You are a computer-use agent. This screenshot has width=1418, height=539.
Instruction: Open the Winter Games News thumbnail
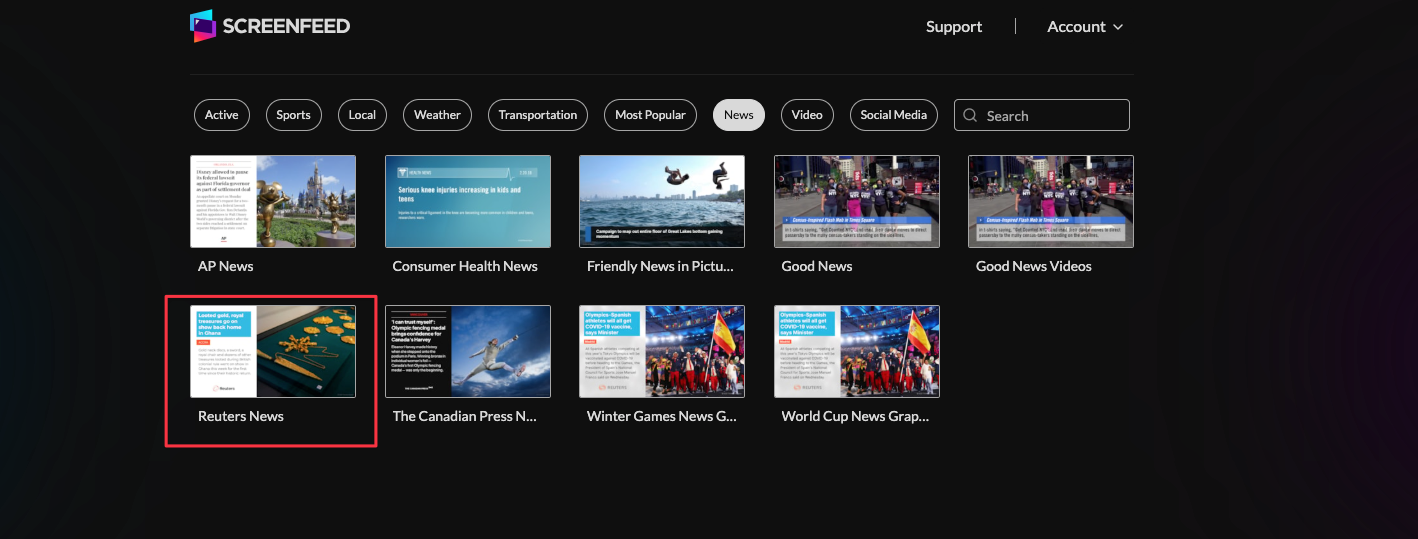click(x=662, y=351)
